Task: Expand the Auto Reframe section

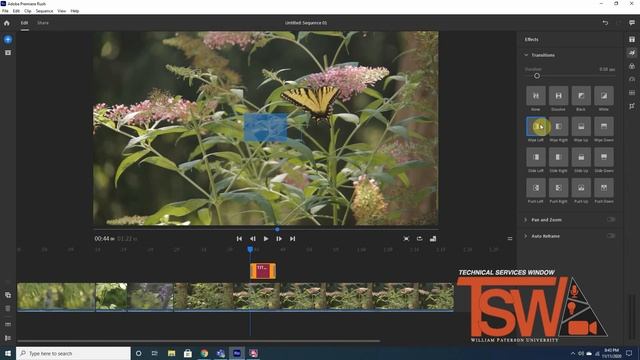Action: point(526,236)
